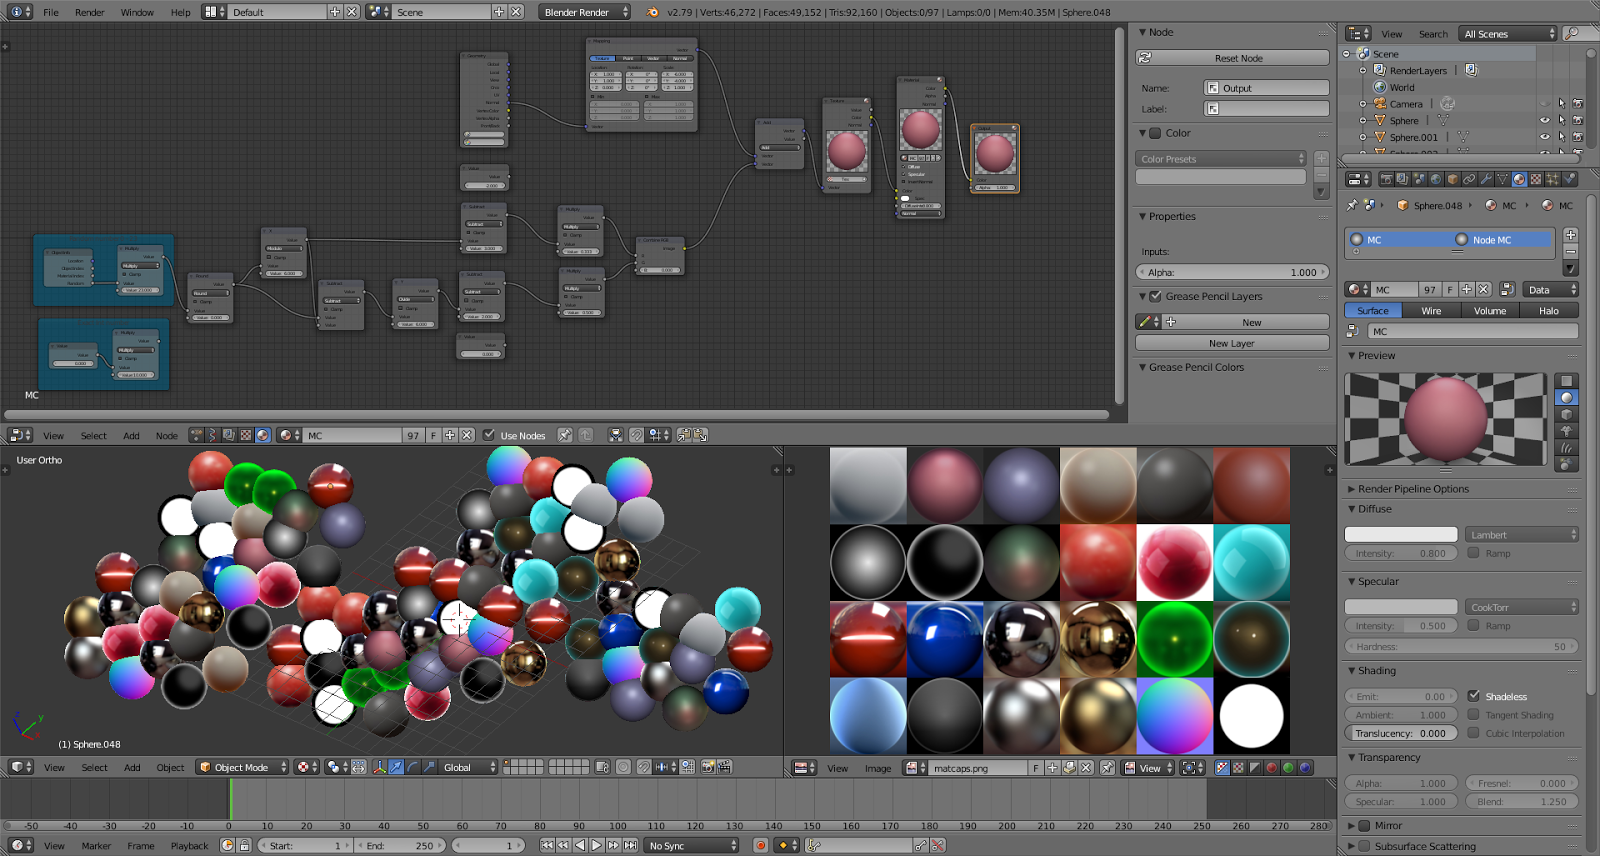1600x856 pixels.
Task: Open the CookTorr specular shader dropdown
Action: pyautogui.click(x=1522, y=607)
